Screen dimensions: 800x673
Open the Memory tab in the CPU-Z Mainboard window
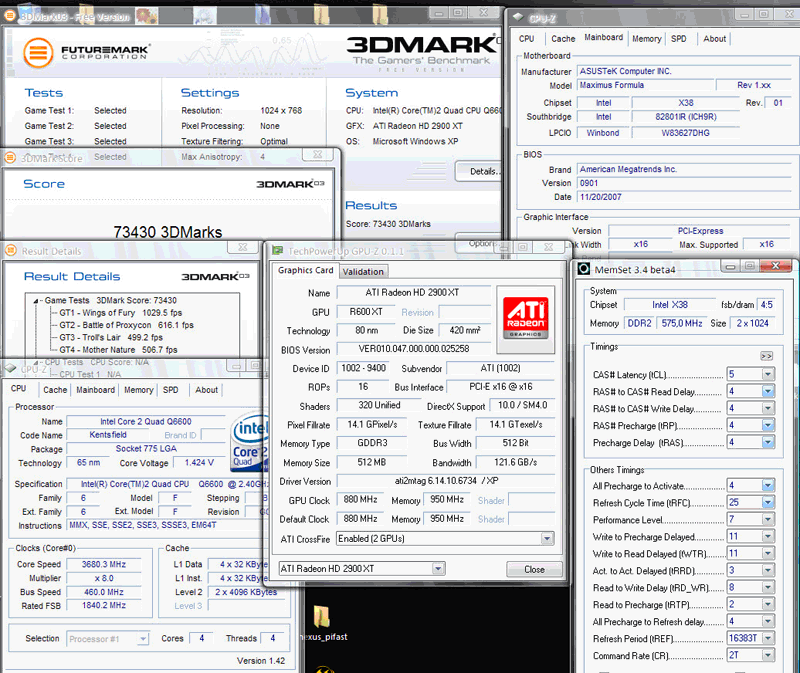pos(646,38)
